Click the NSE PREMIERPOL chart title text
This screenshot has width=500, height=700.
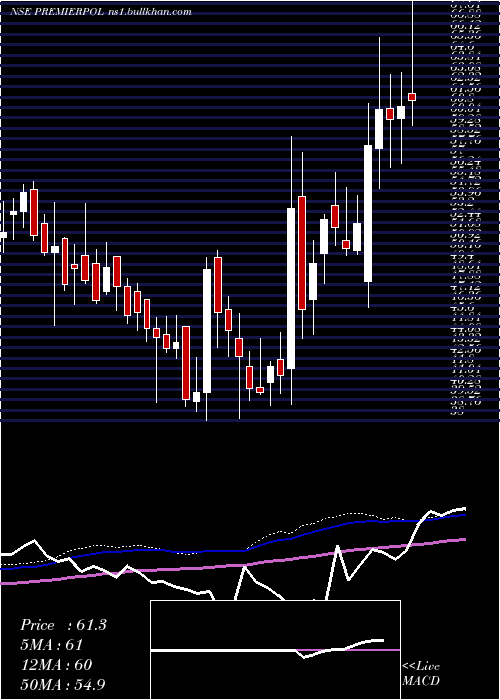tap(101, 12)
